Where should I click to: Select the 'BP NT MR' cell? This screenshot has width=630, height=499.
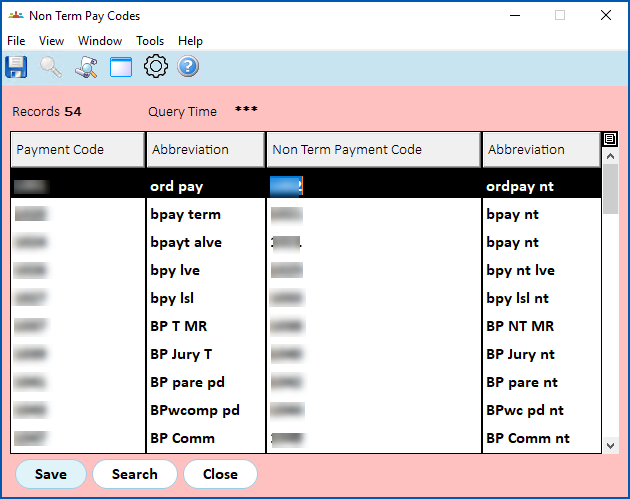point(542,326)
